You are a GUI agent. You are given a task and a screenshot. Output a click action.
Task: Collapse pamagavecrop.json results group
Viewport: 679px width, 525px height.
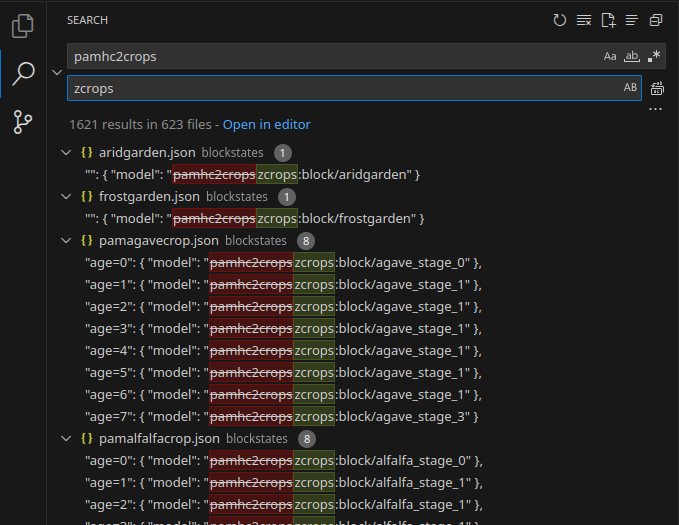pyautogui.click(x=67, y=241)
